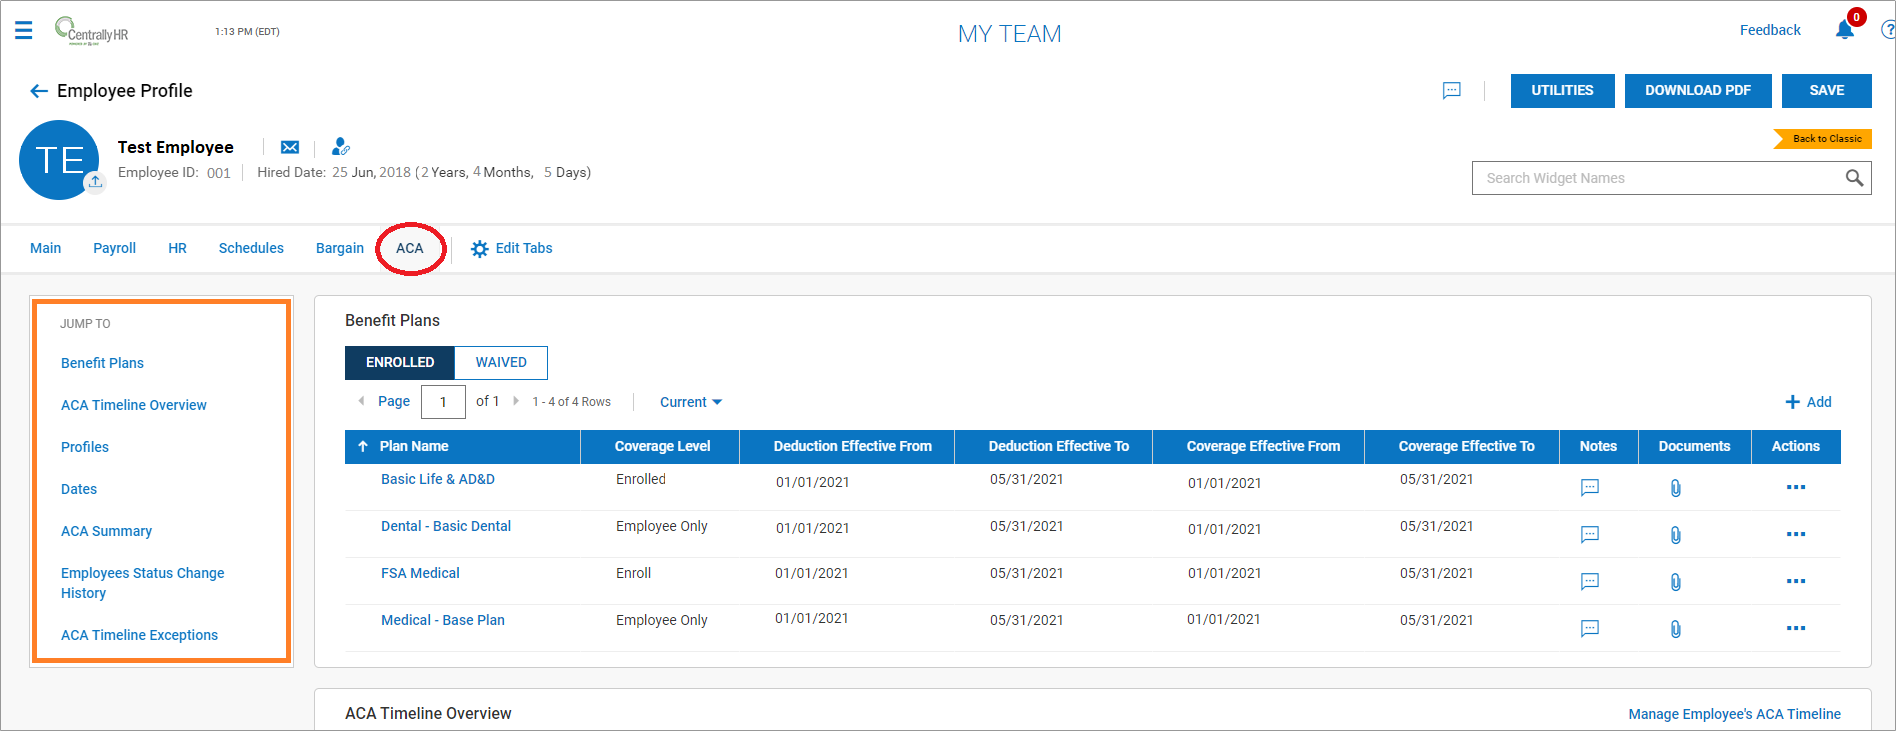Open documents for Basic Life & AD&D

(1676, 487)
